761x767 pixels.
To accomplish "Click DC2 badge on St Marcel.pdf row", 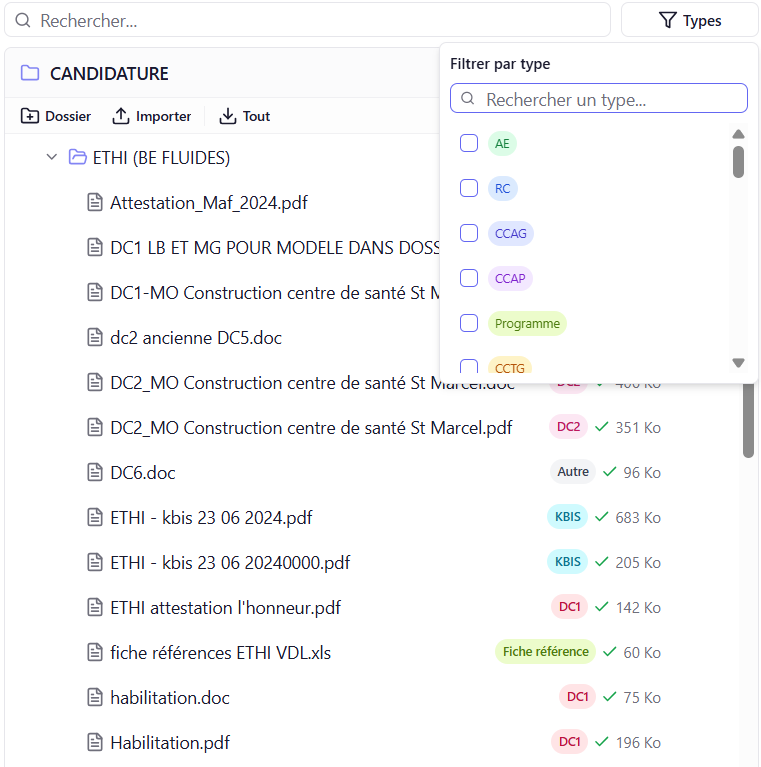I will (568, 427).
